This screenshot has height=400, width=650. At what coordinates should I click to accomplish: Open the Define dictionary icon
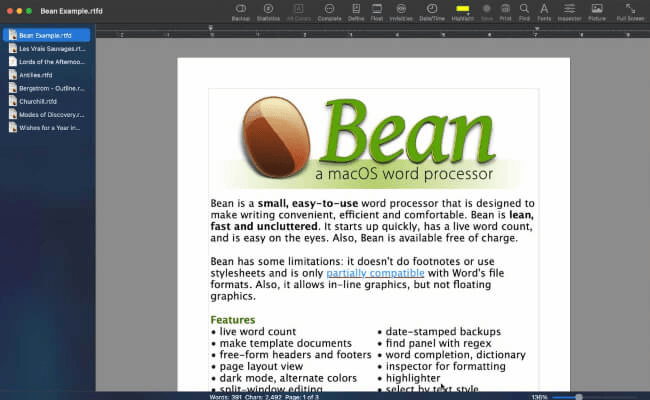356,9
